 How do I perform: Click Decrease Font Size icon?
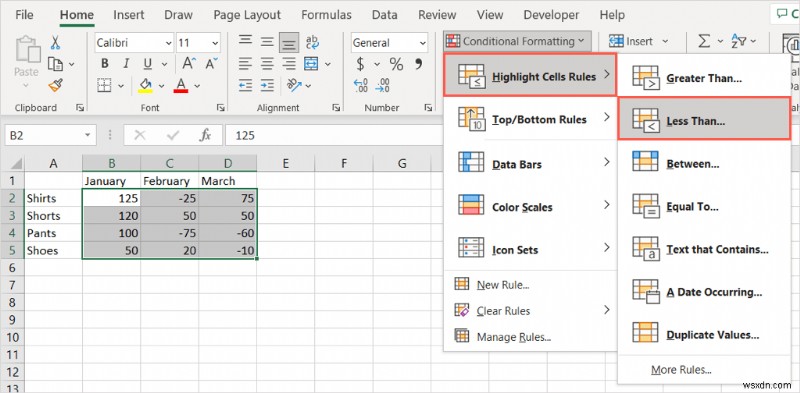pos(211,64)
